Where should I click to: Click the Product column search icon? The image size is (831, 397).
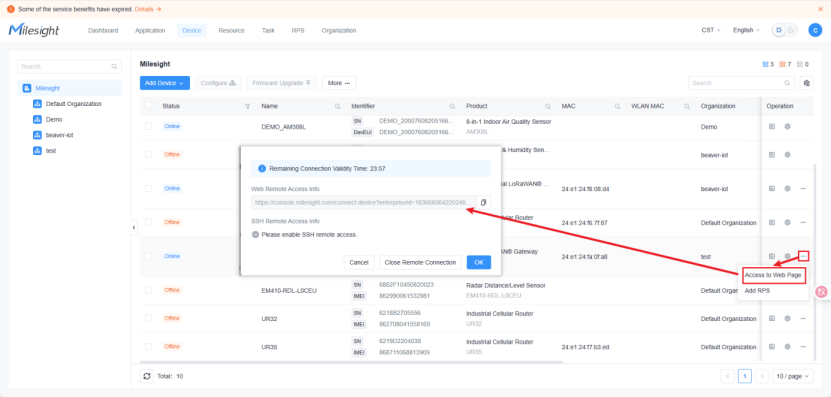pos(548,107)
